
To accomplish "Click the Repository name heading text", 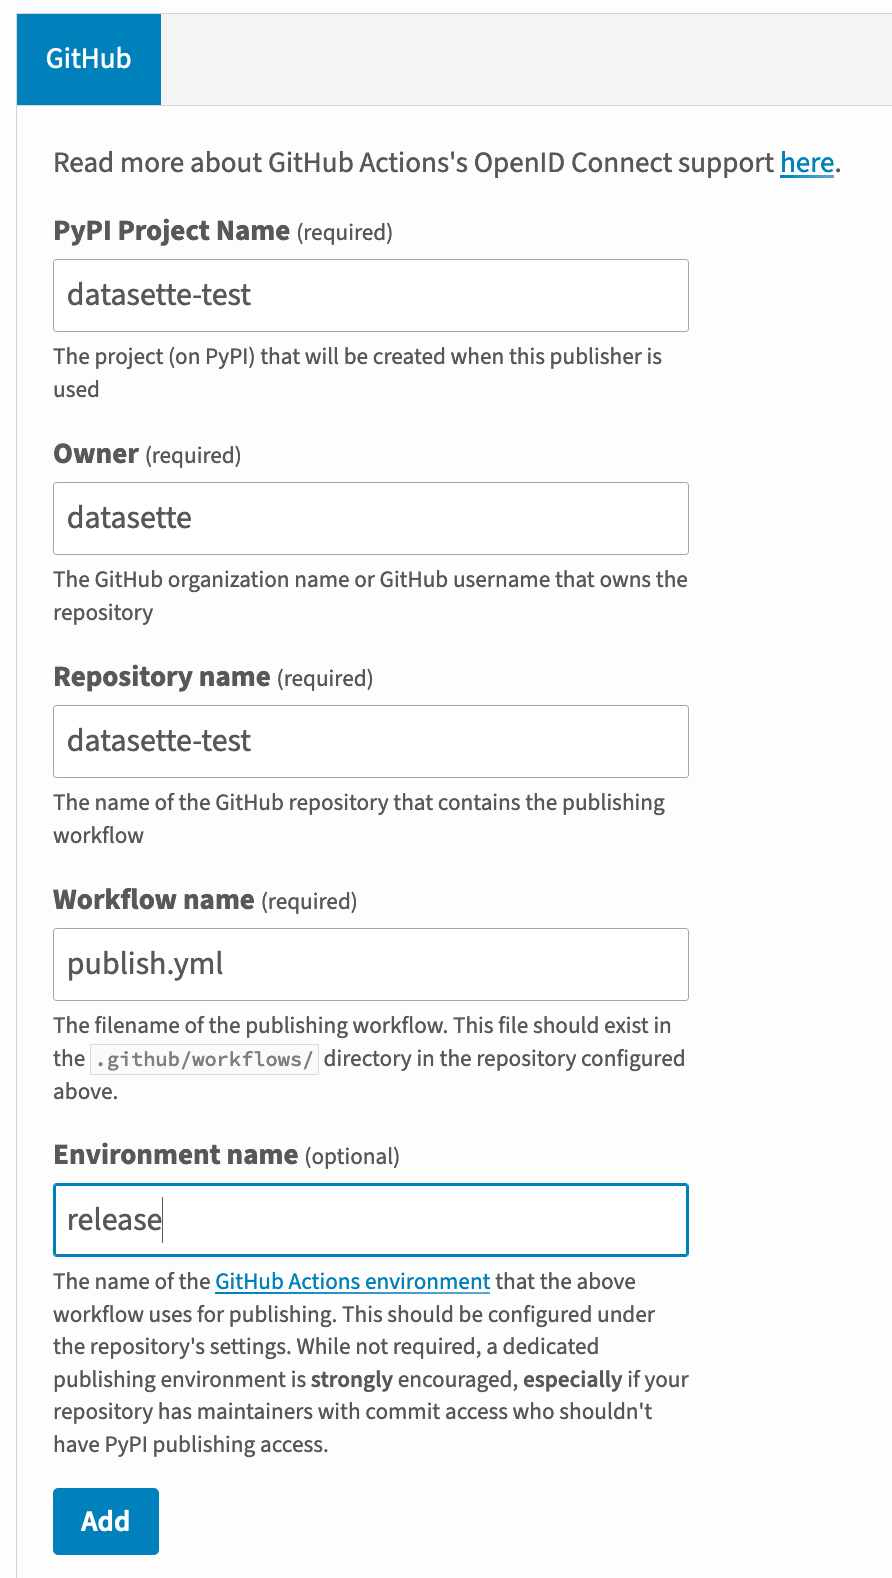I will pos(162,676).
